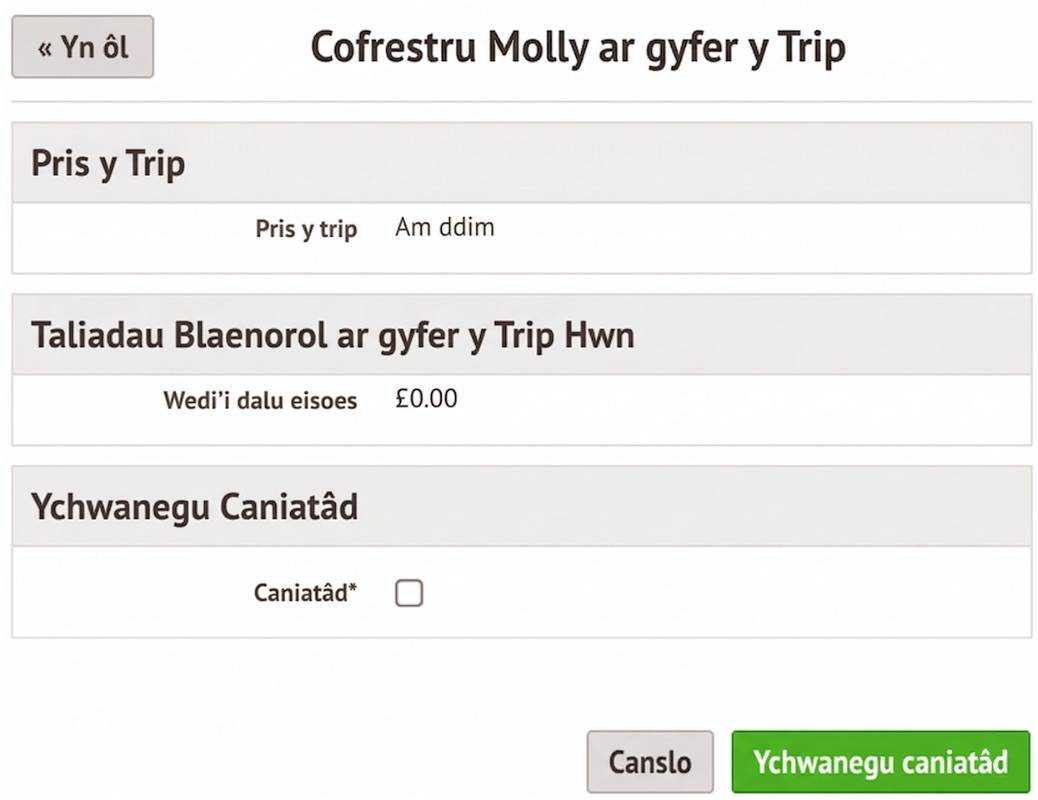Select the Ychwanegu Caniatâd section heading
This screenshot has height=800, width=1038.
click(194, 507)
